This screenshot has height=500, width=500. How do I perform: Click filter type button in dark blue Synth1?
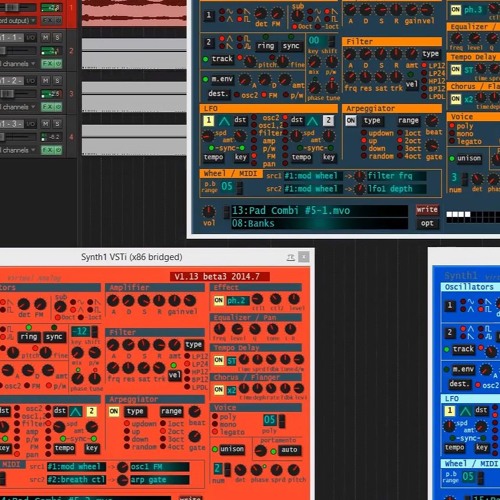(430, 54)
